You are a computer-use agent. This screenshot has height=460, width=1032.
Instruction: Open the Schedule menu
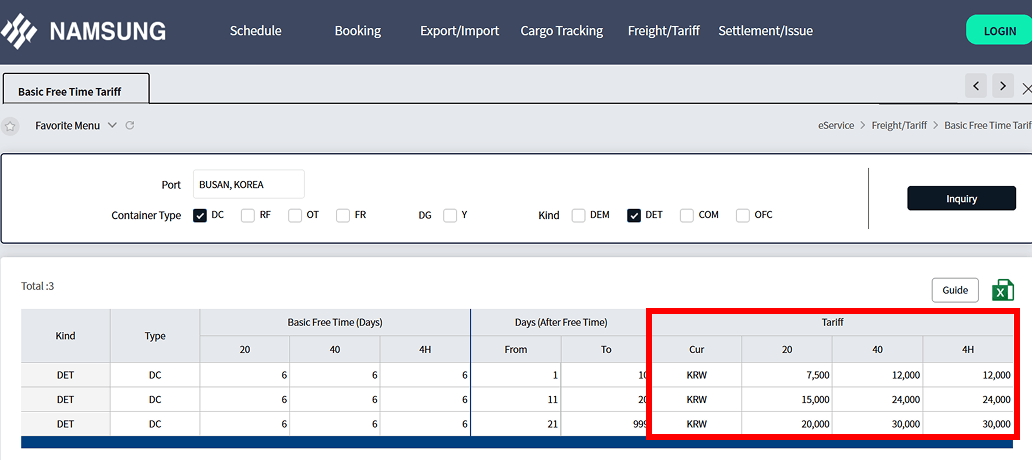coord(255,31)
